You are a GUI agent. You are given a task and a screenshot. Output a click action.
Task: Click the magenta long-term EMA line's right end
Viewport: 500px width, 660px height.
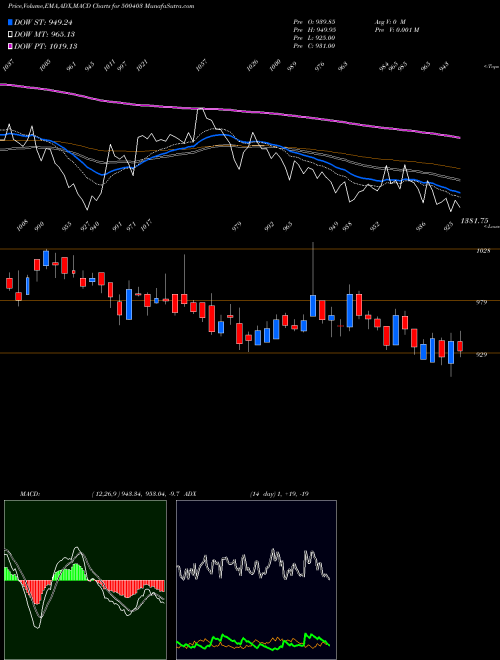(459, 137)
